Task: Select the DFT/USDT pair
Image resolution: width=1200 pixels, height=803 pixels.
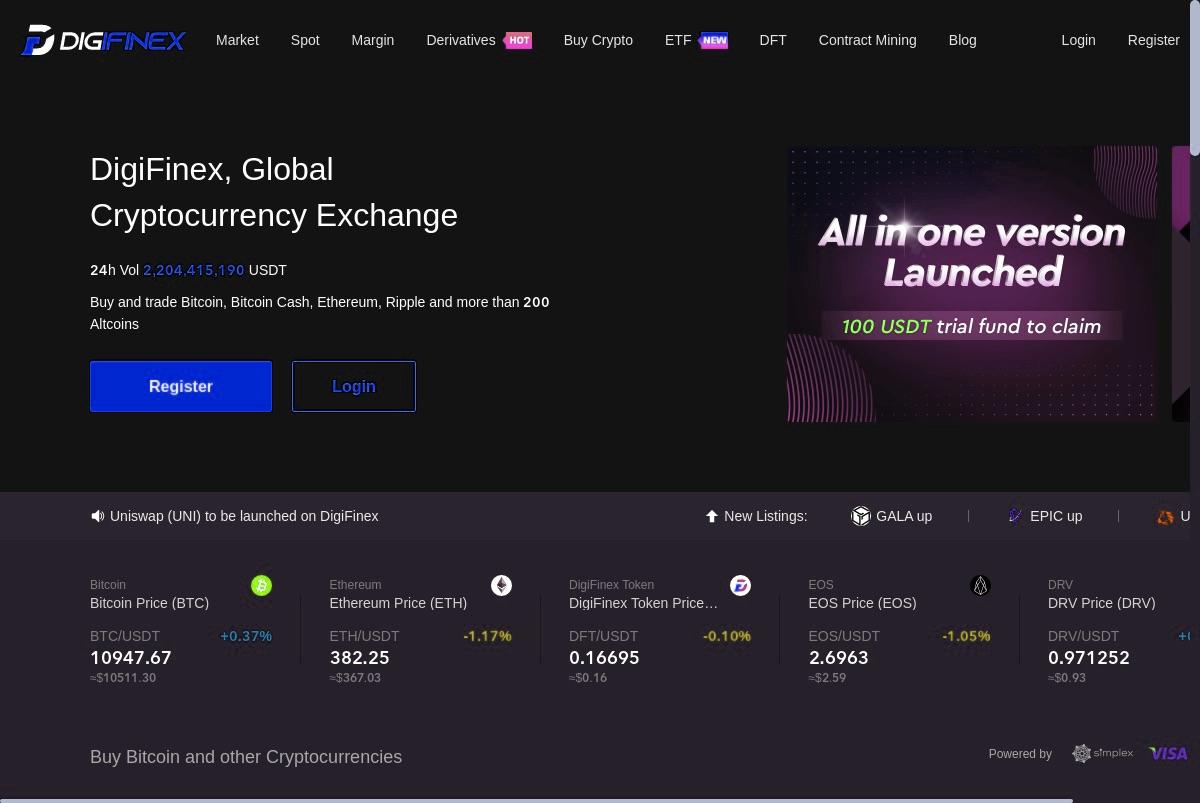Action: coord(604,636)
